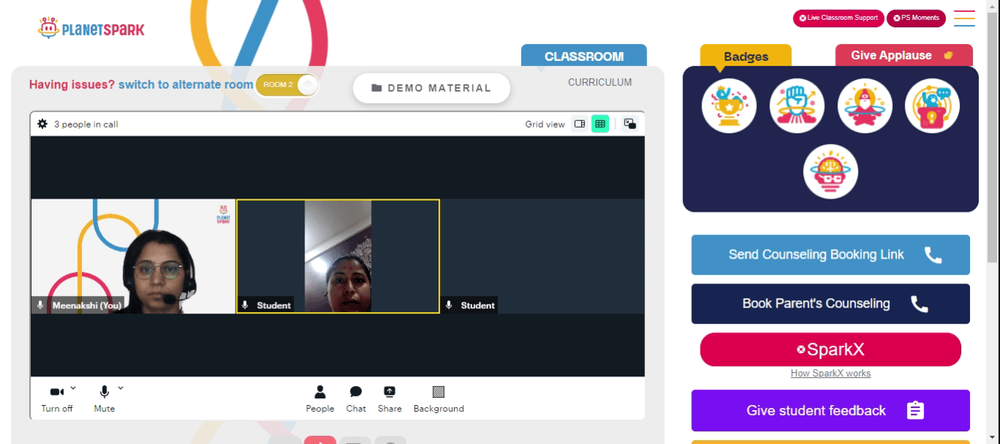
Task: Click the PlanetSpark logo
Action: (x=91, y=28)
